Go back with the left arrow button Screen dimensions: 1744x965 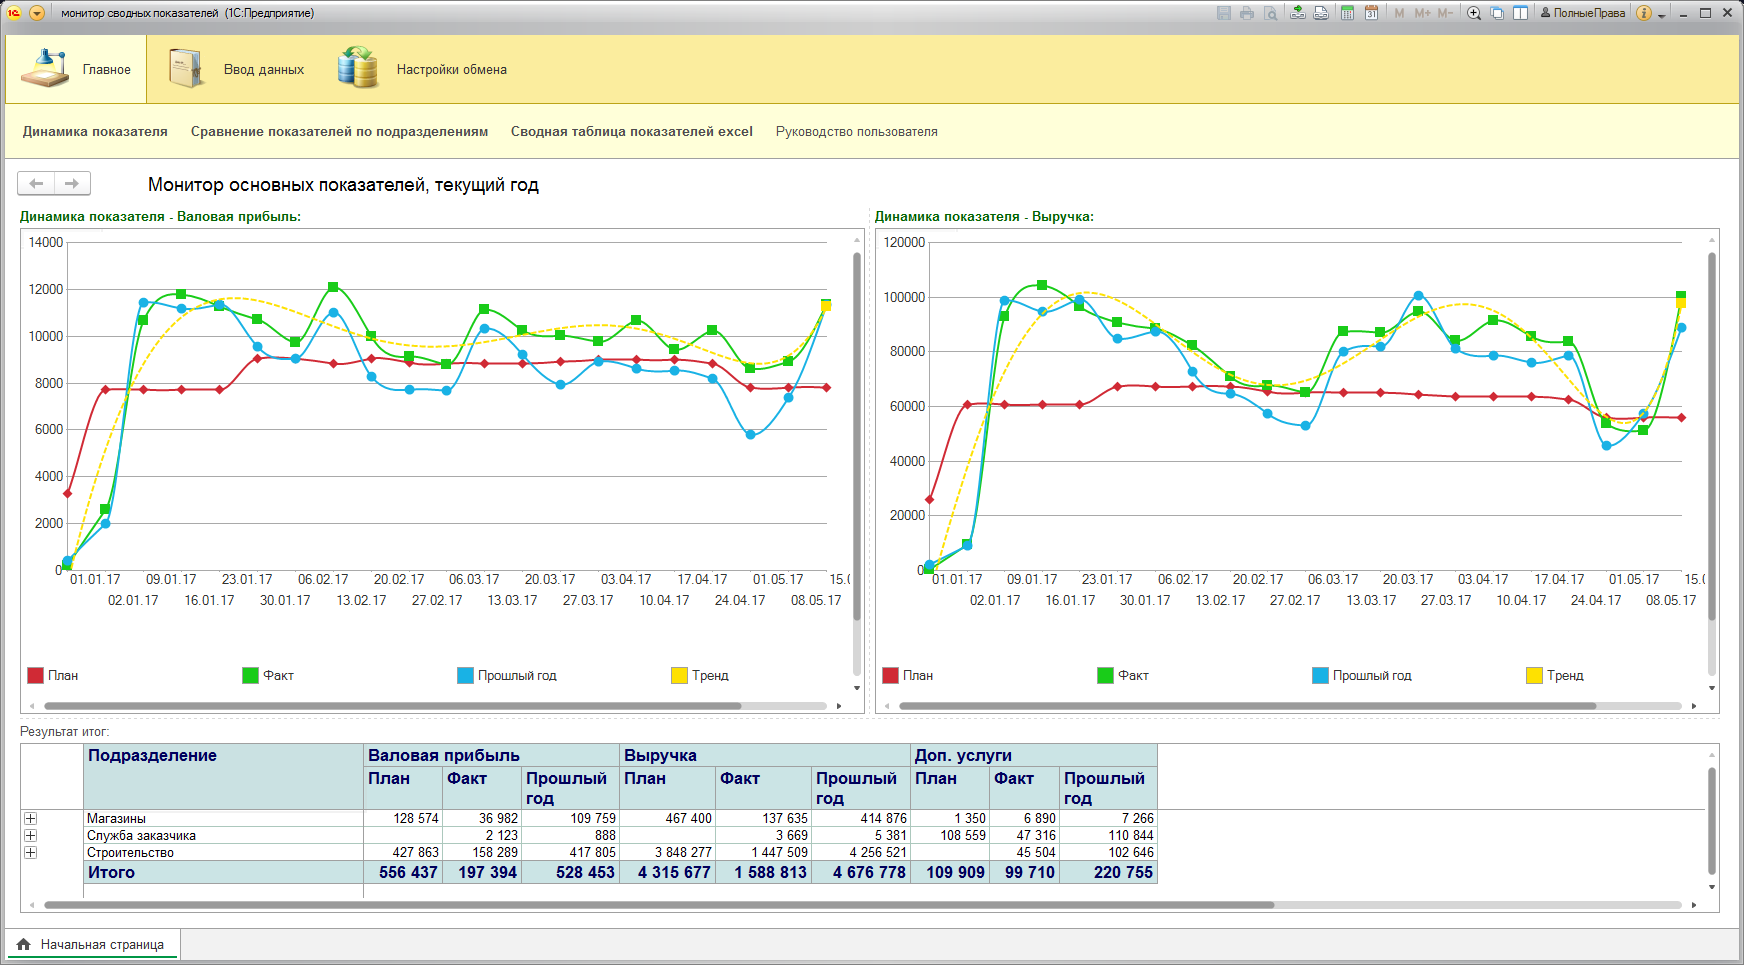(x=36, y=183)
